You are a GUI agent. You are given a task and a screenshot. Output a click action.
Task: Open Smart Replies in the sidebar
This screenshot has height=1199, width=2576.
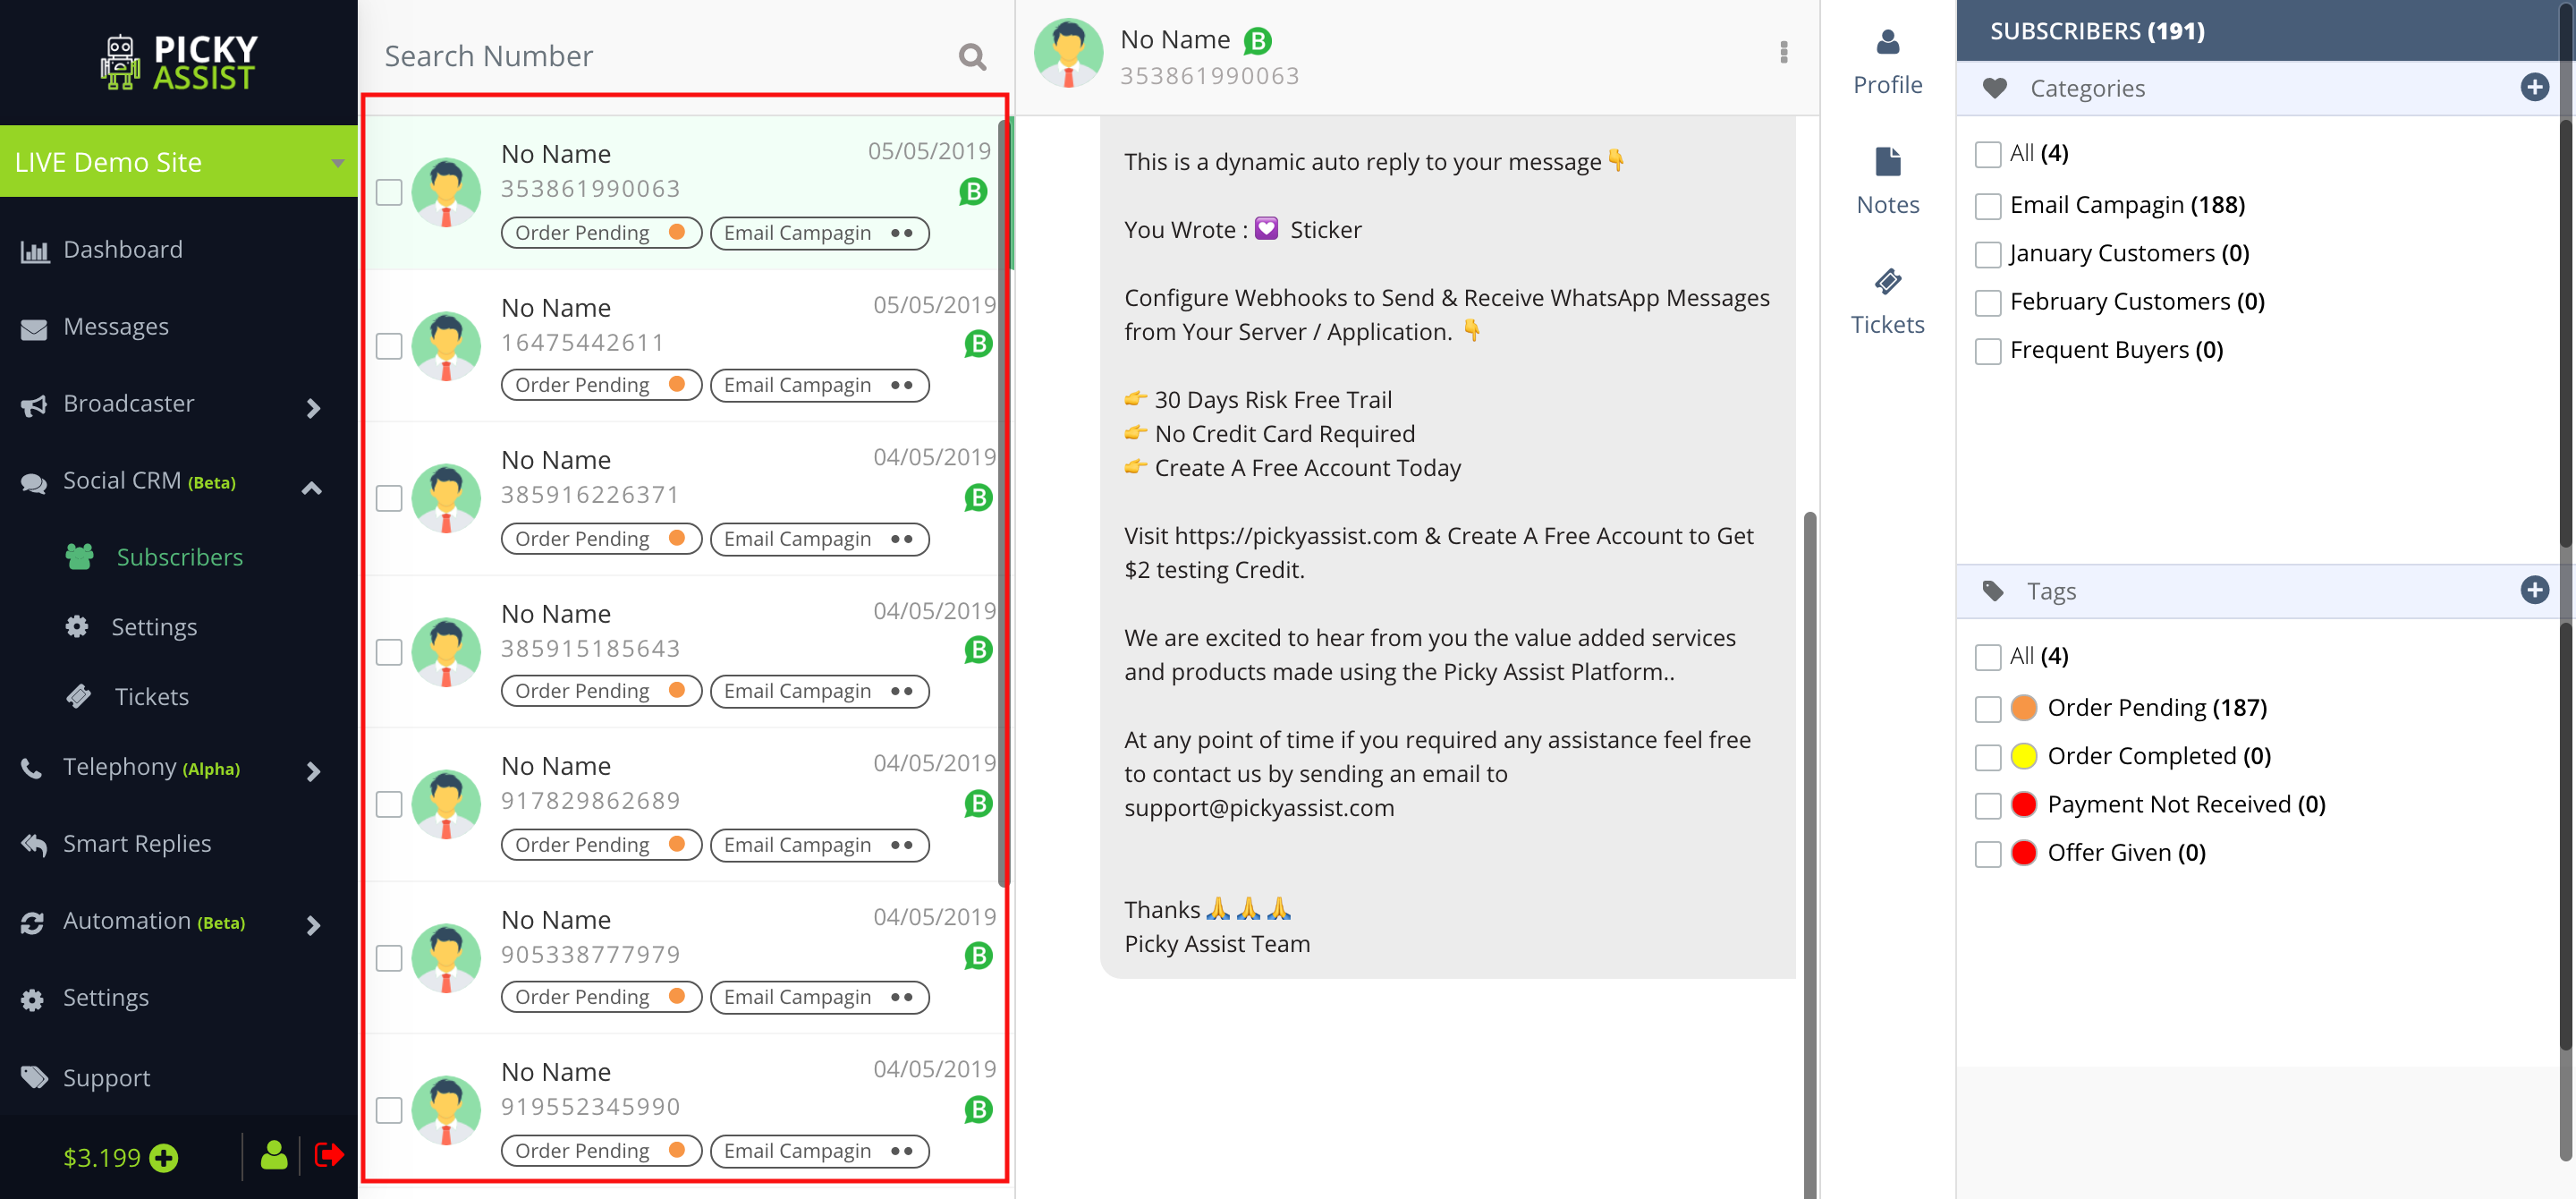(x=137, y=843)
